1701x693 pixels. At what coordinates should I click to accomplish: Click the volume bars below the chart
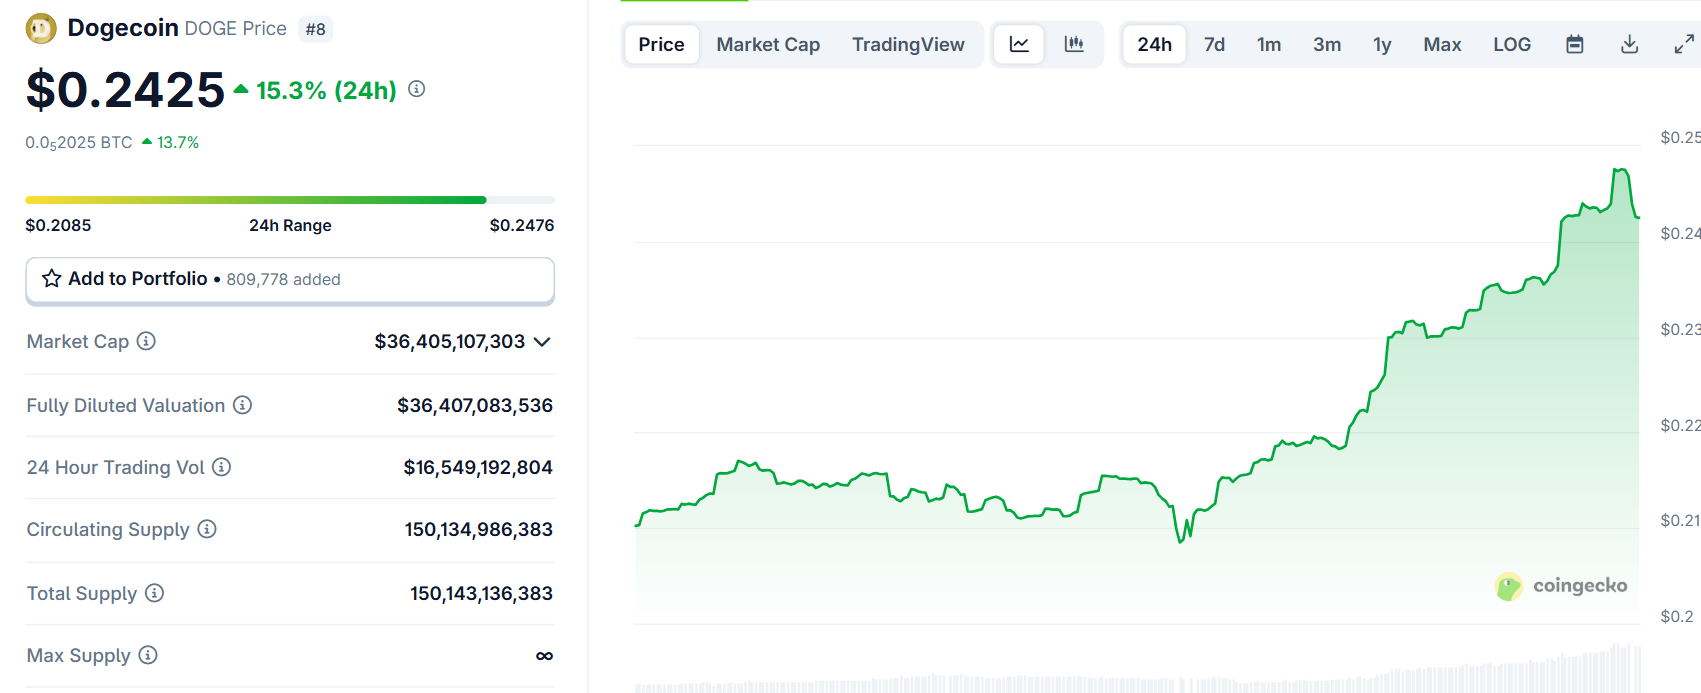(1137, 670)
